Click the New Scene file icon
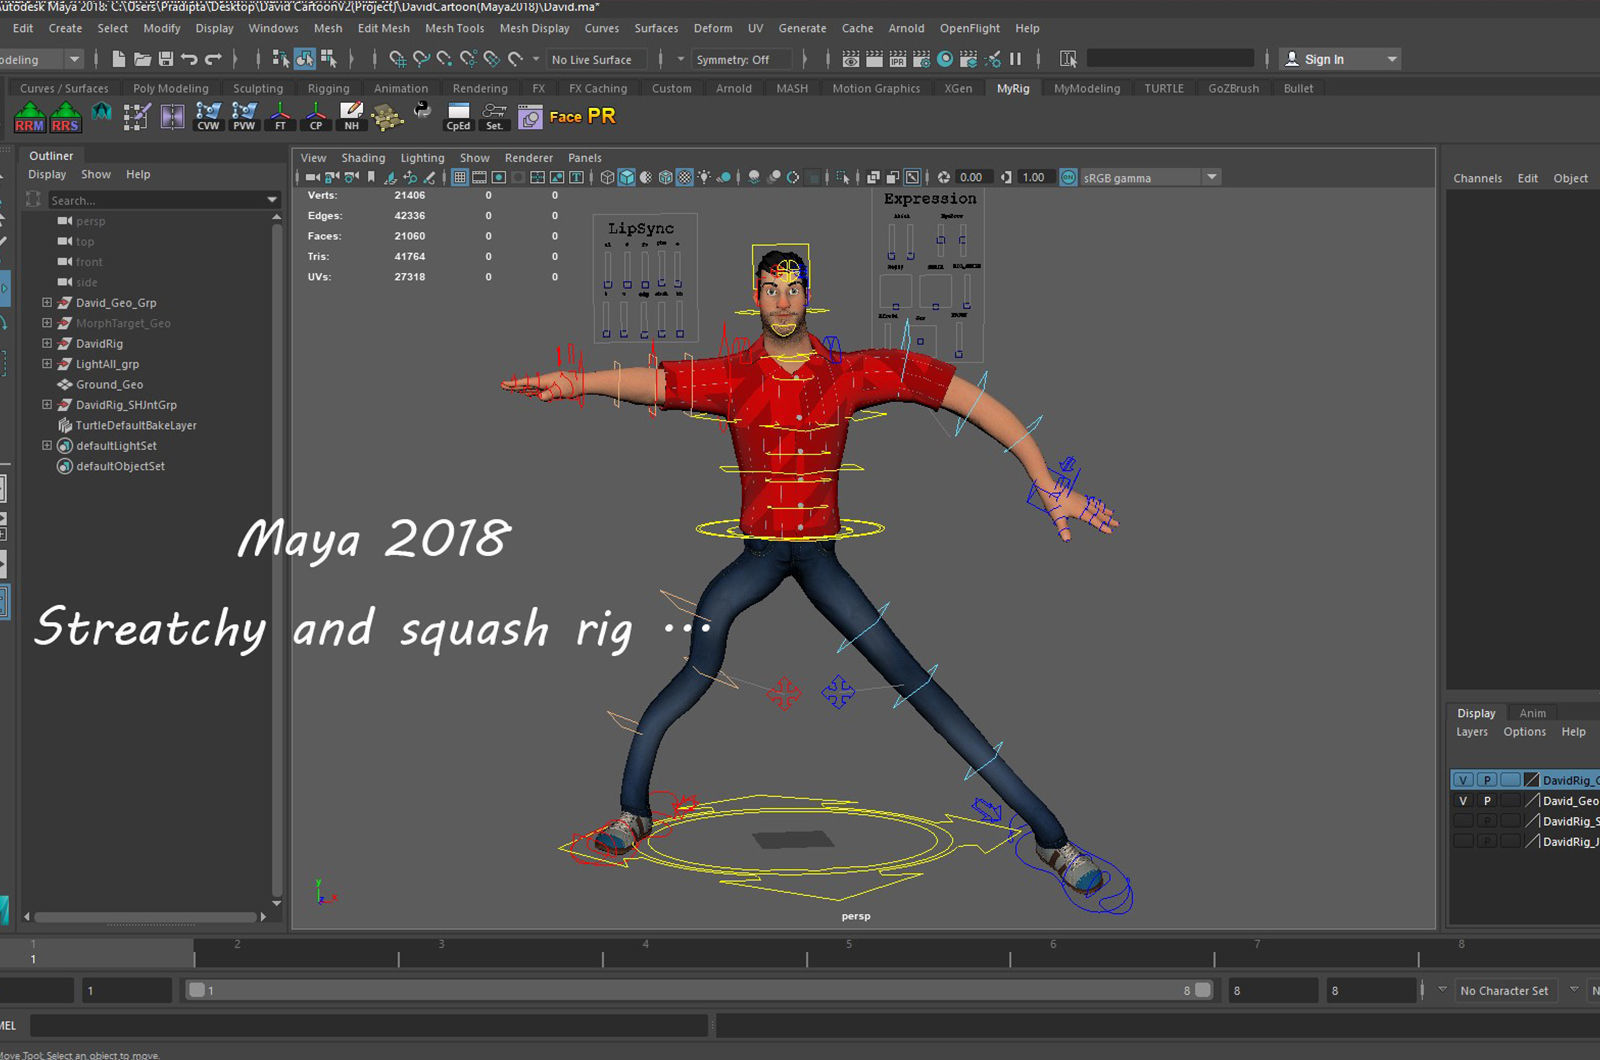 119,59
